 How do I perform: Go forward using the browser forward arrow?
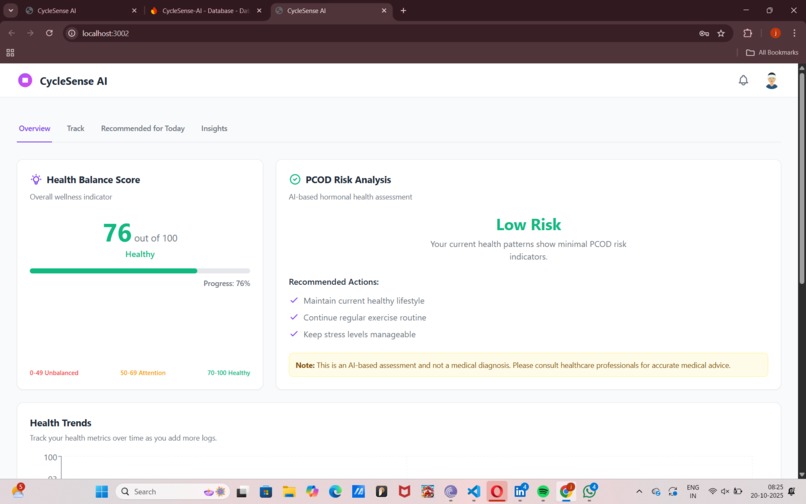click(x=30, y=33)
